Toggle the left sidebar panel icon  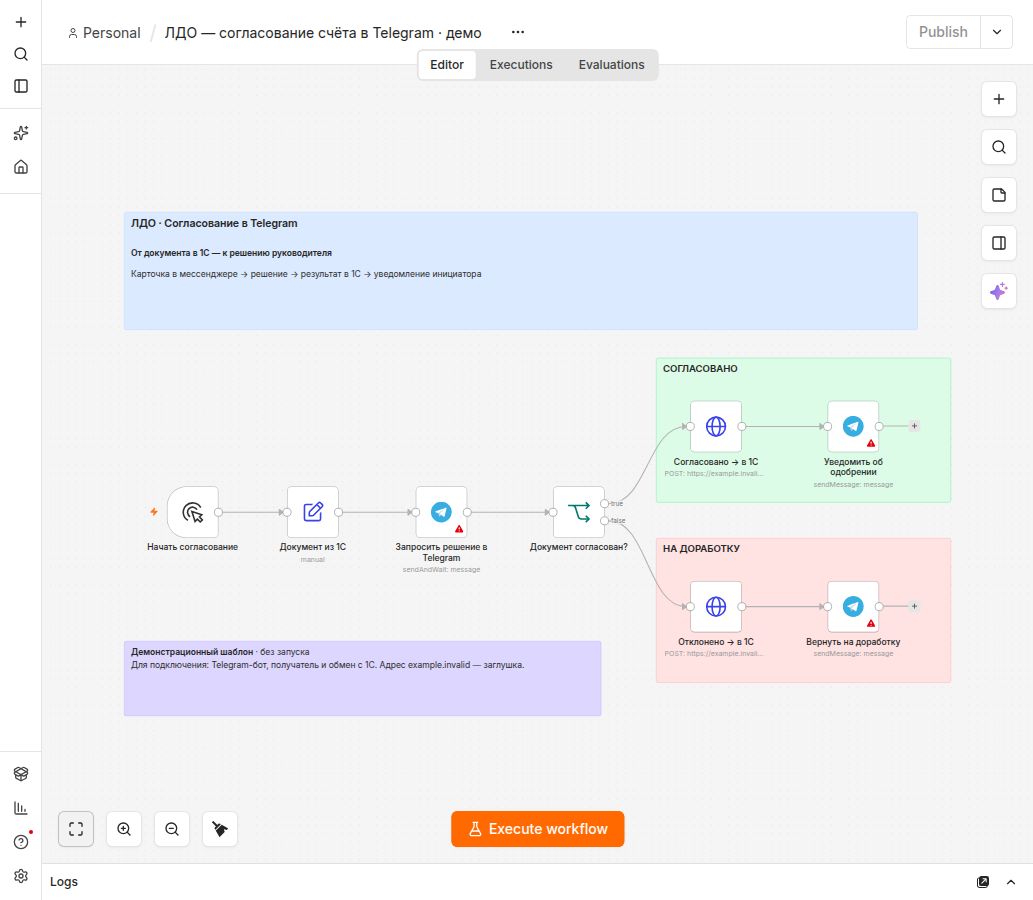click(21, 86)
